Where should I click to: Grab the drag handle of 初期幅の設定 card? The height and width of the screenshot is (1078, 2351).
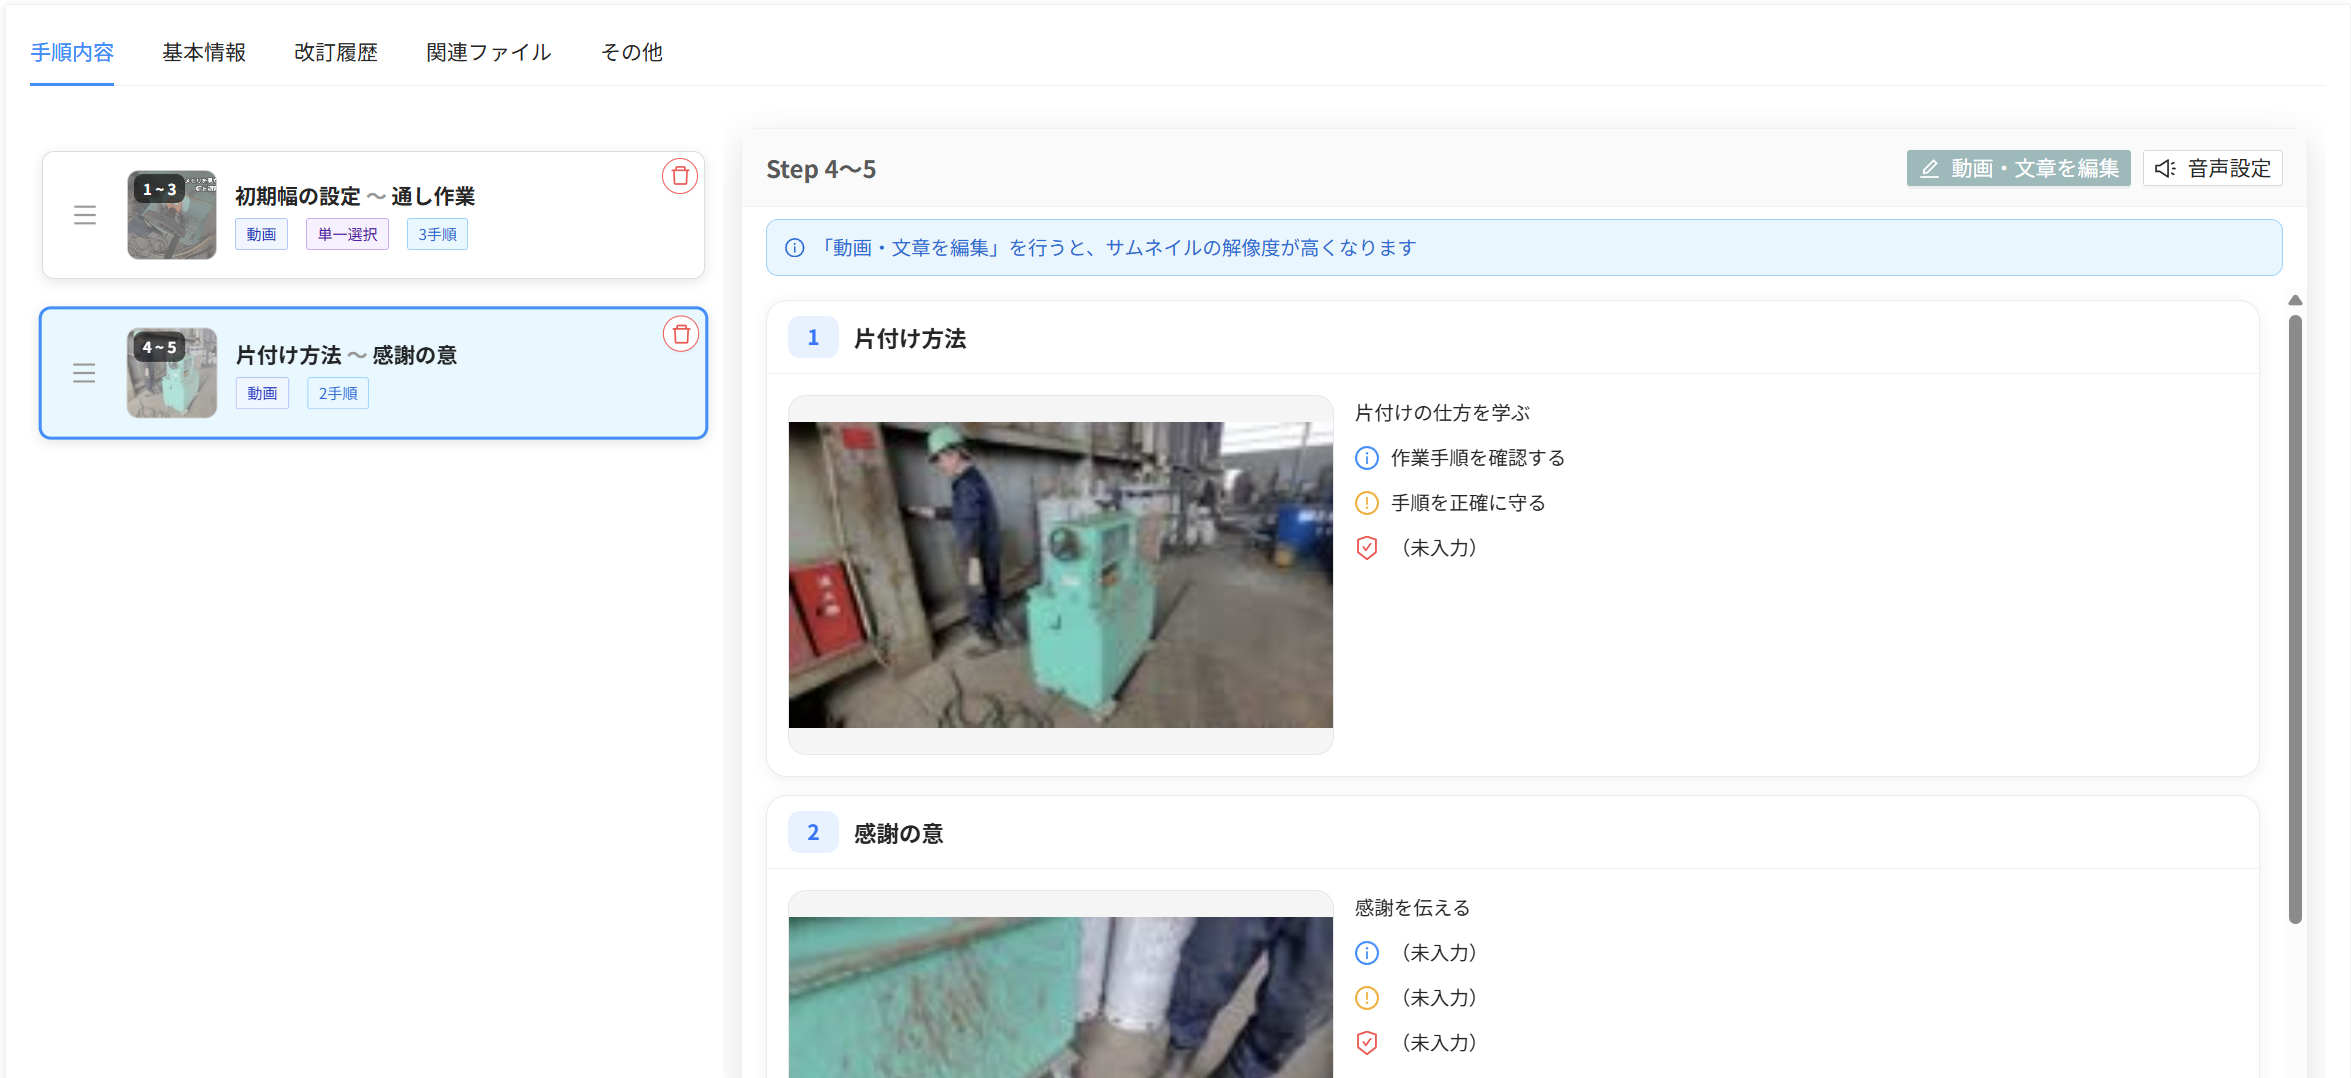click(85, 215)
